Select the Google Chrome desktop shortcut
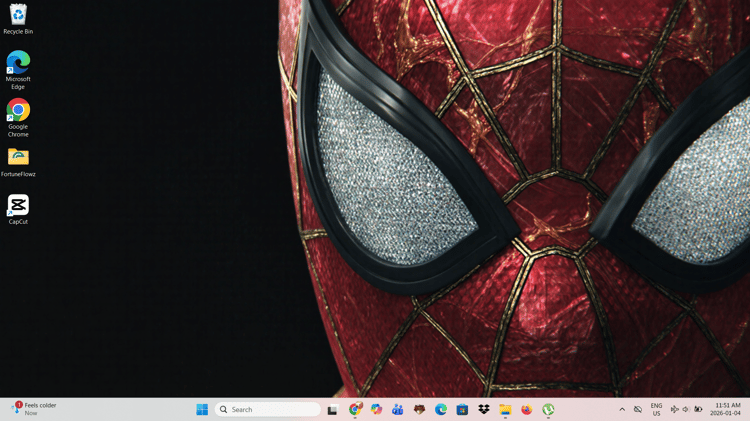The width and height of the screenshot is (750, 421). [x=18, y=118]
